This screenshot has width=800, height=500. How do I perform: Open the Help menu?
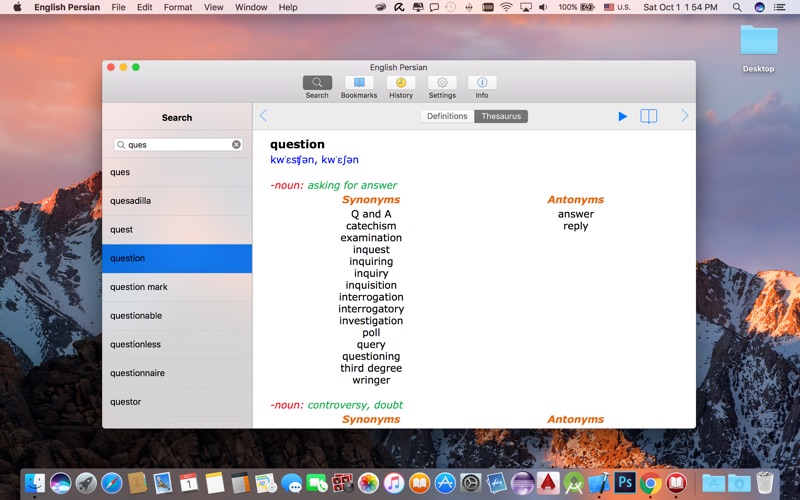(x=288, y=7)
